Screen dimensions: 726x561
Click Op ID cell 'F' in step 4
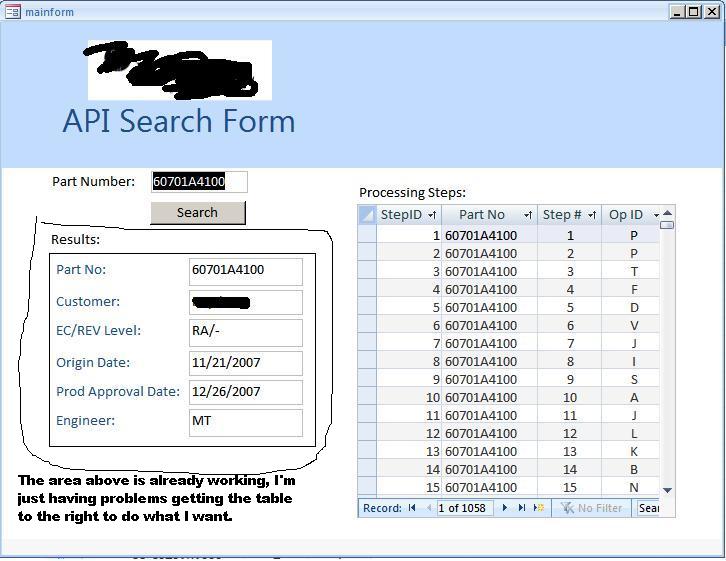[x=630, y=289]
